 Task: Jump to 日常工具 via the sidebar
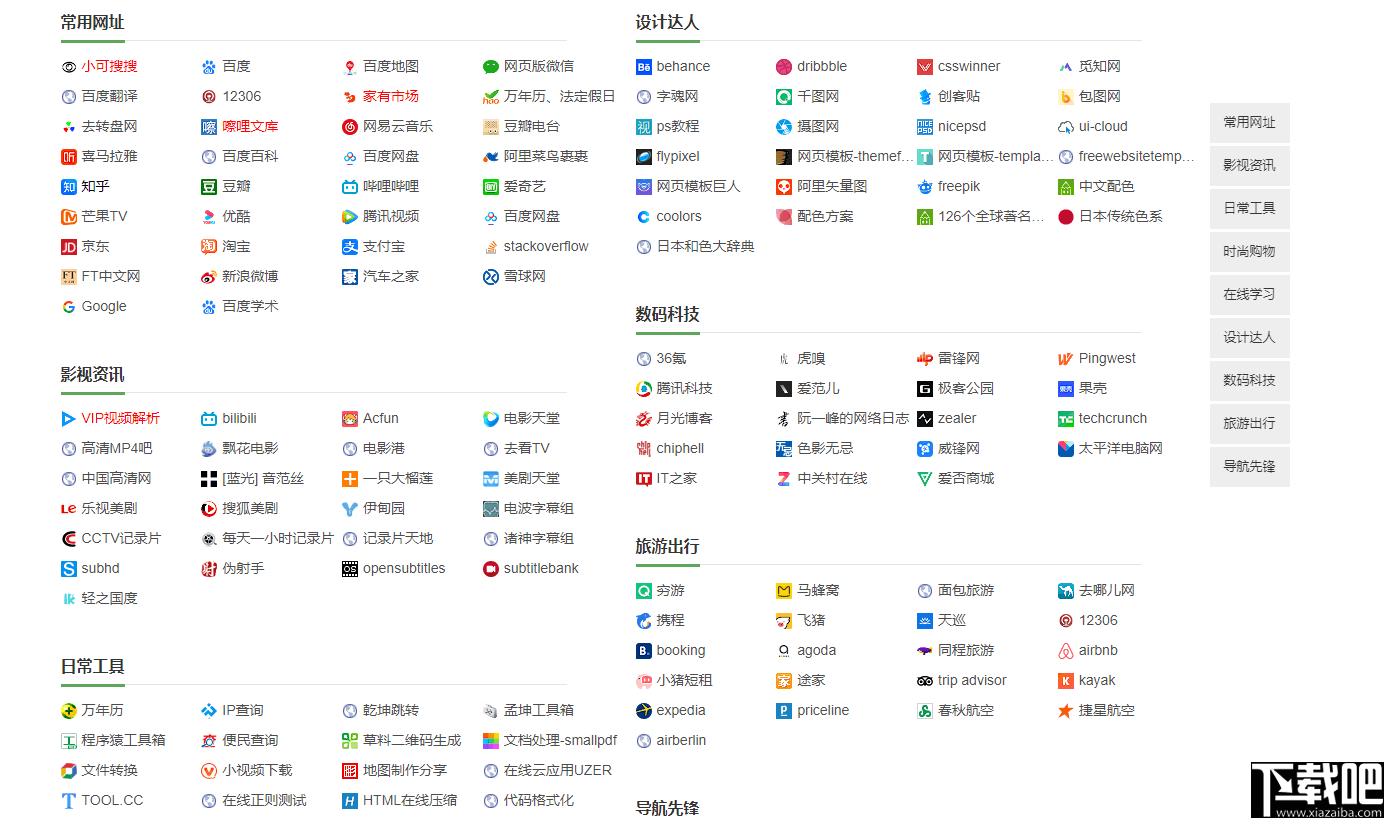click(1249, 208)
